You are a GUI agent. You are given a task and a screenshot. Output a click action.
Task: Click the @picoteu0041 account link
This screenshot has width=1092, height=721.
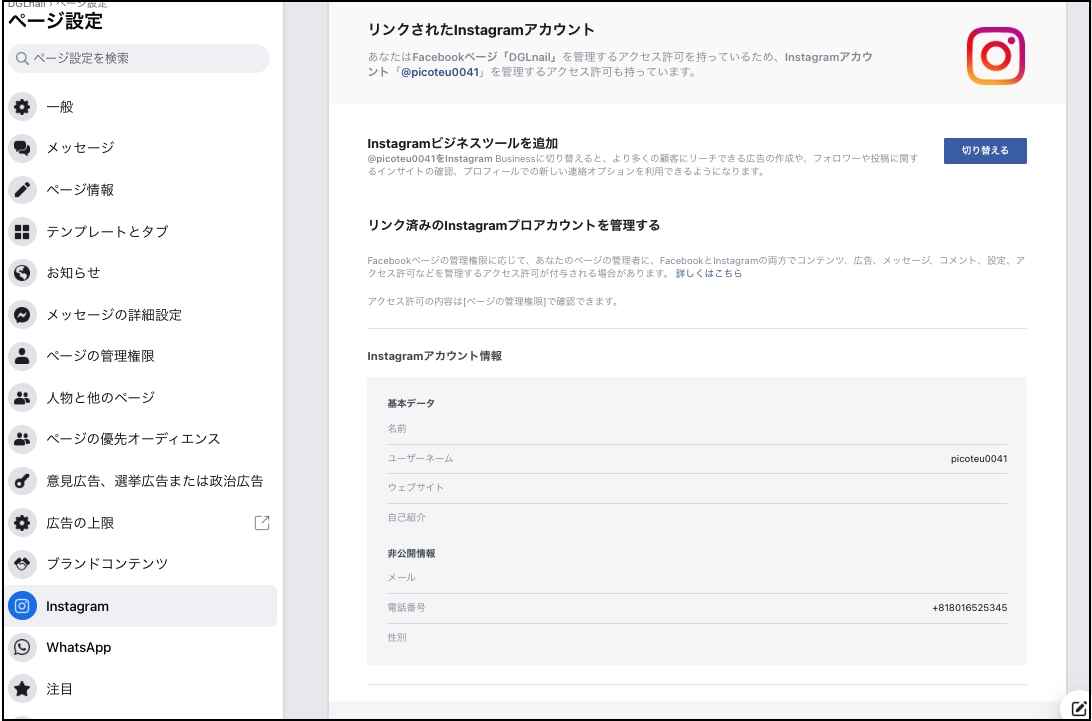pyautogui.click(x=440, y=72)
